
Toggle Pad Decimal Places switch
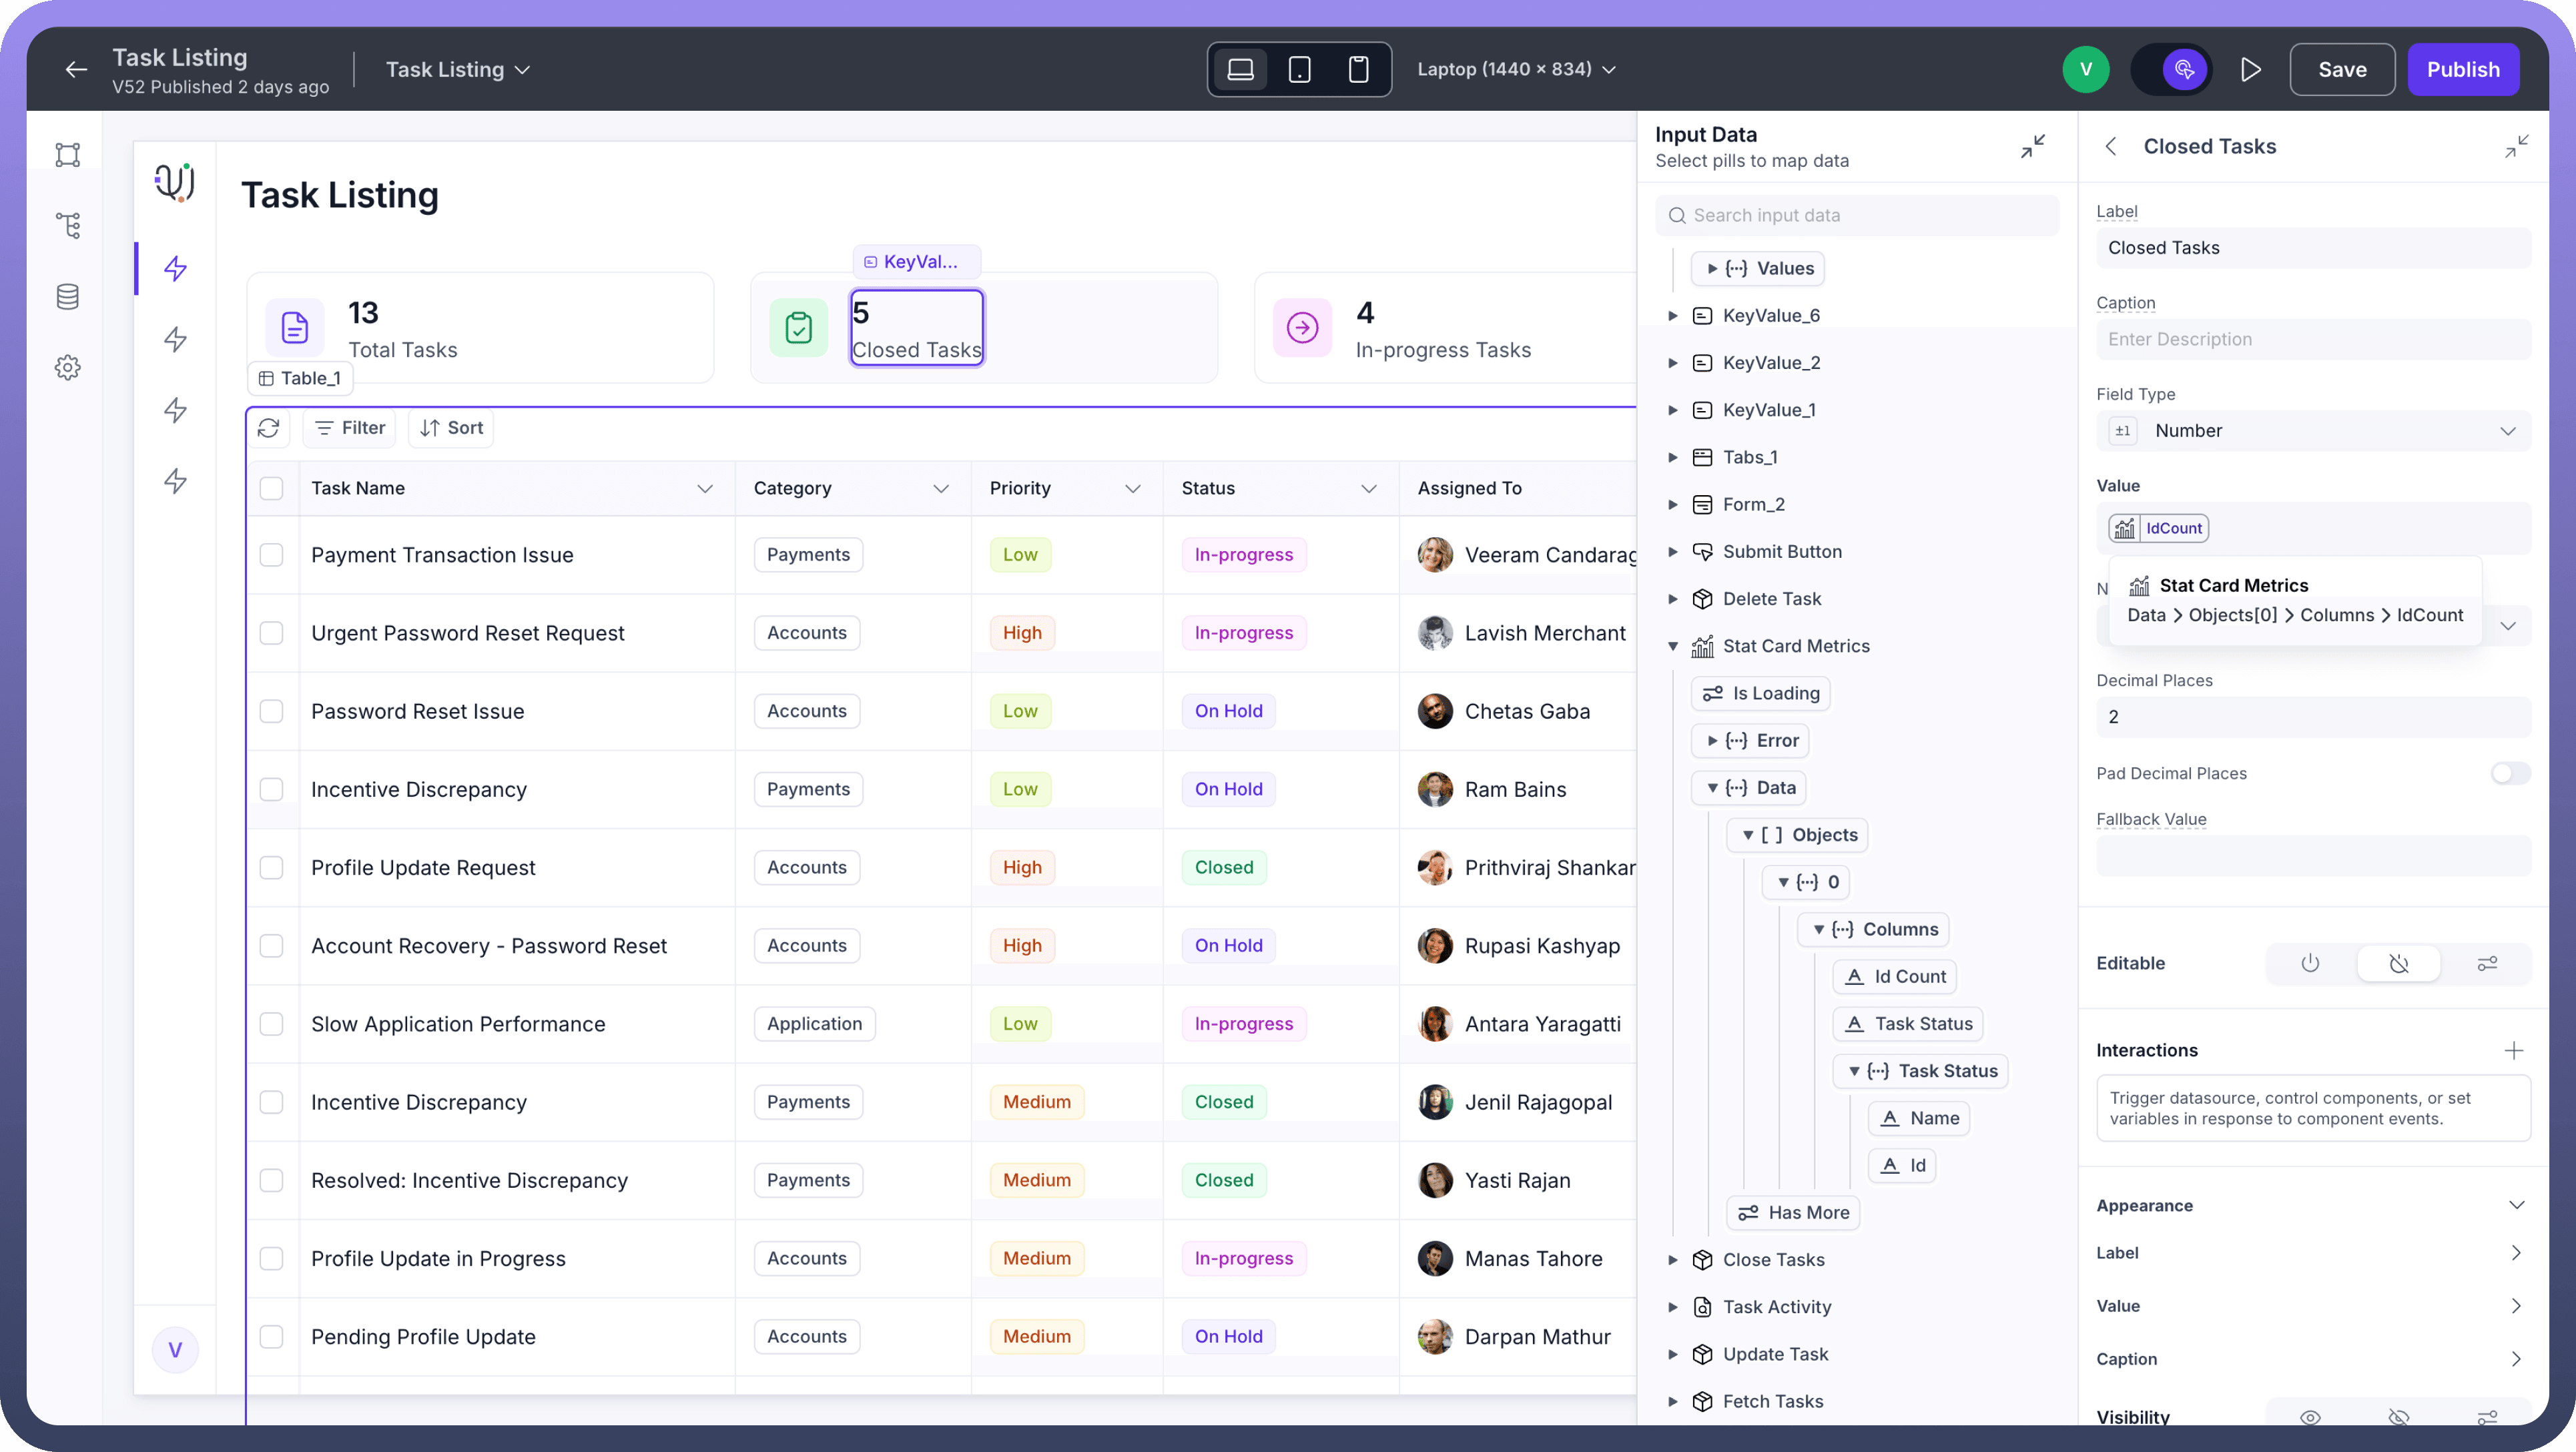click(x=2509, y=773)
